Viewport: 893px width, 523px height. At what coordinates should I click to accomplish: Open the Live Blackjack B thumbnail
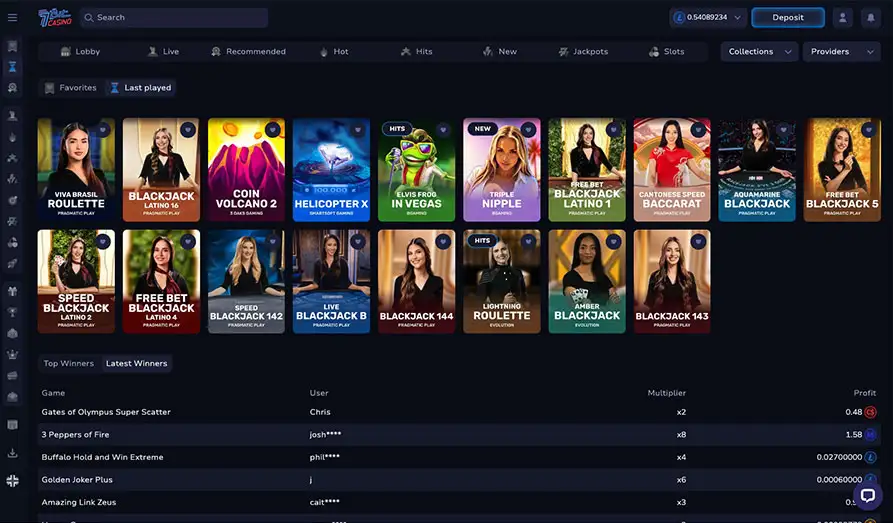(331, 281)
